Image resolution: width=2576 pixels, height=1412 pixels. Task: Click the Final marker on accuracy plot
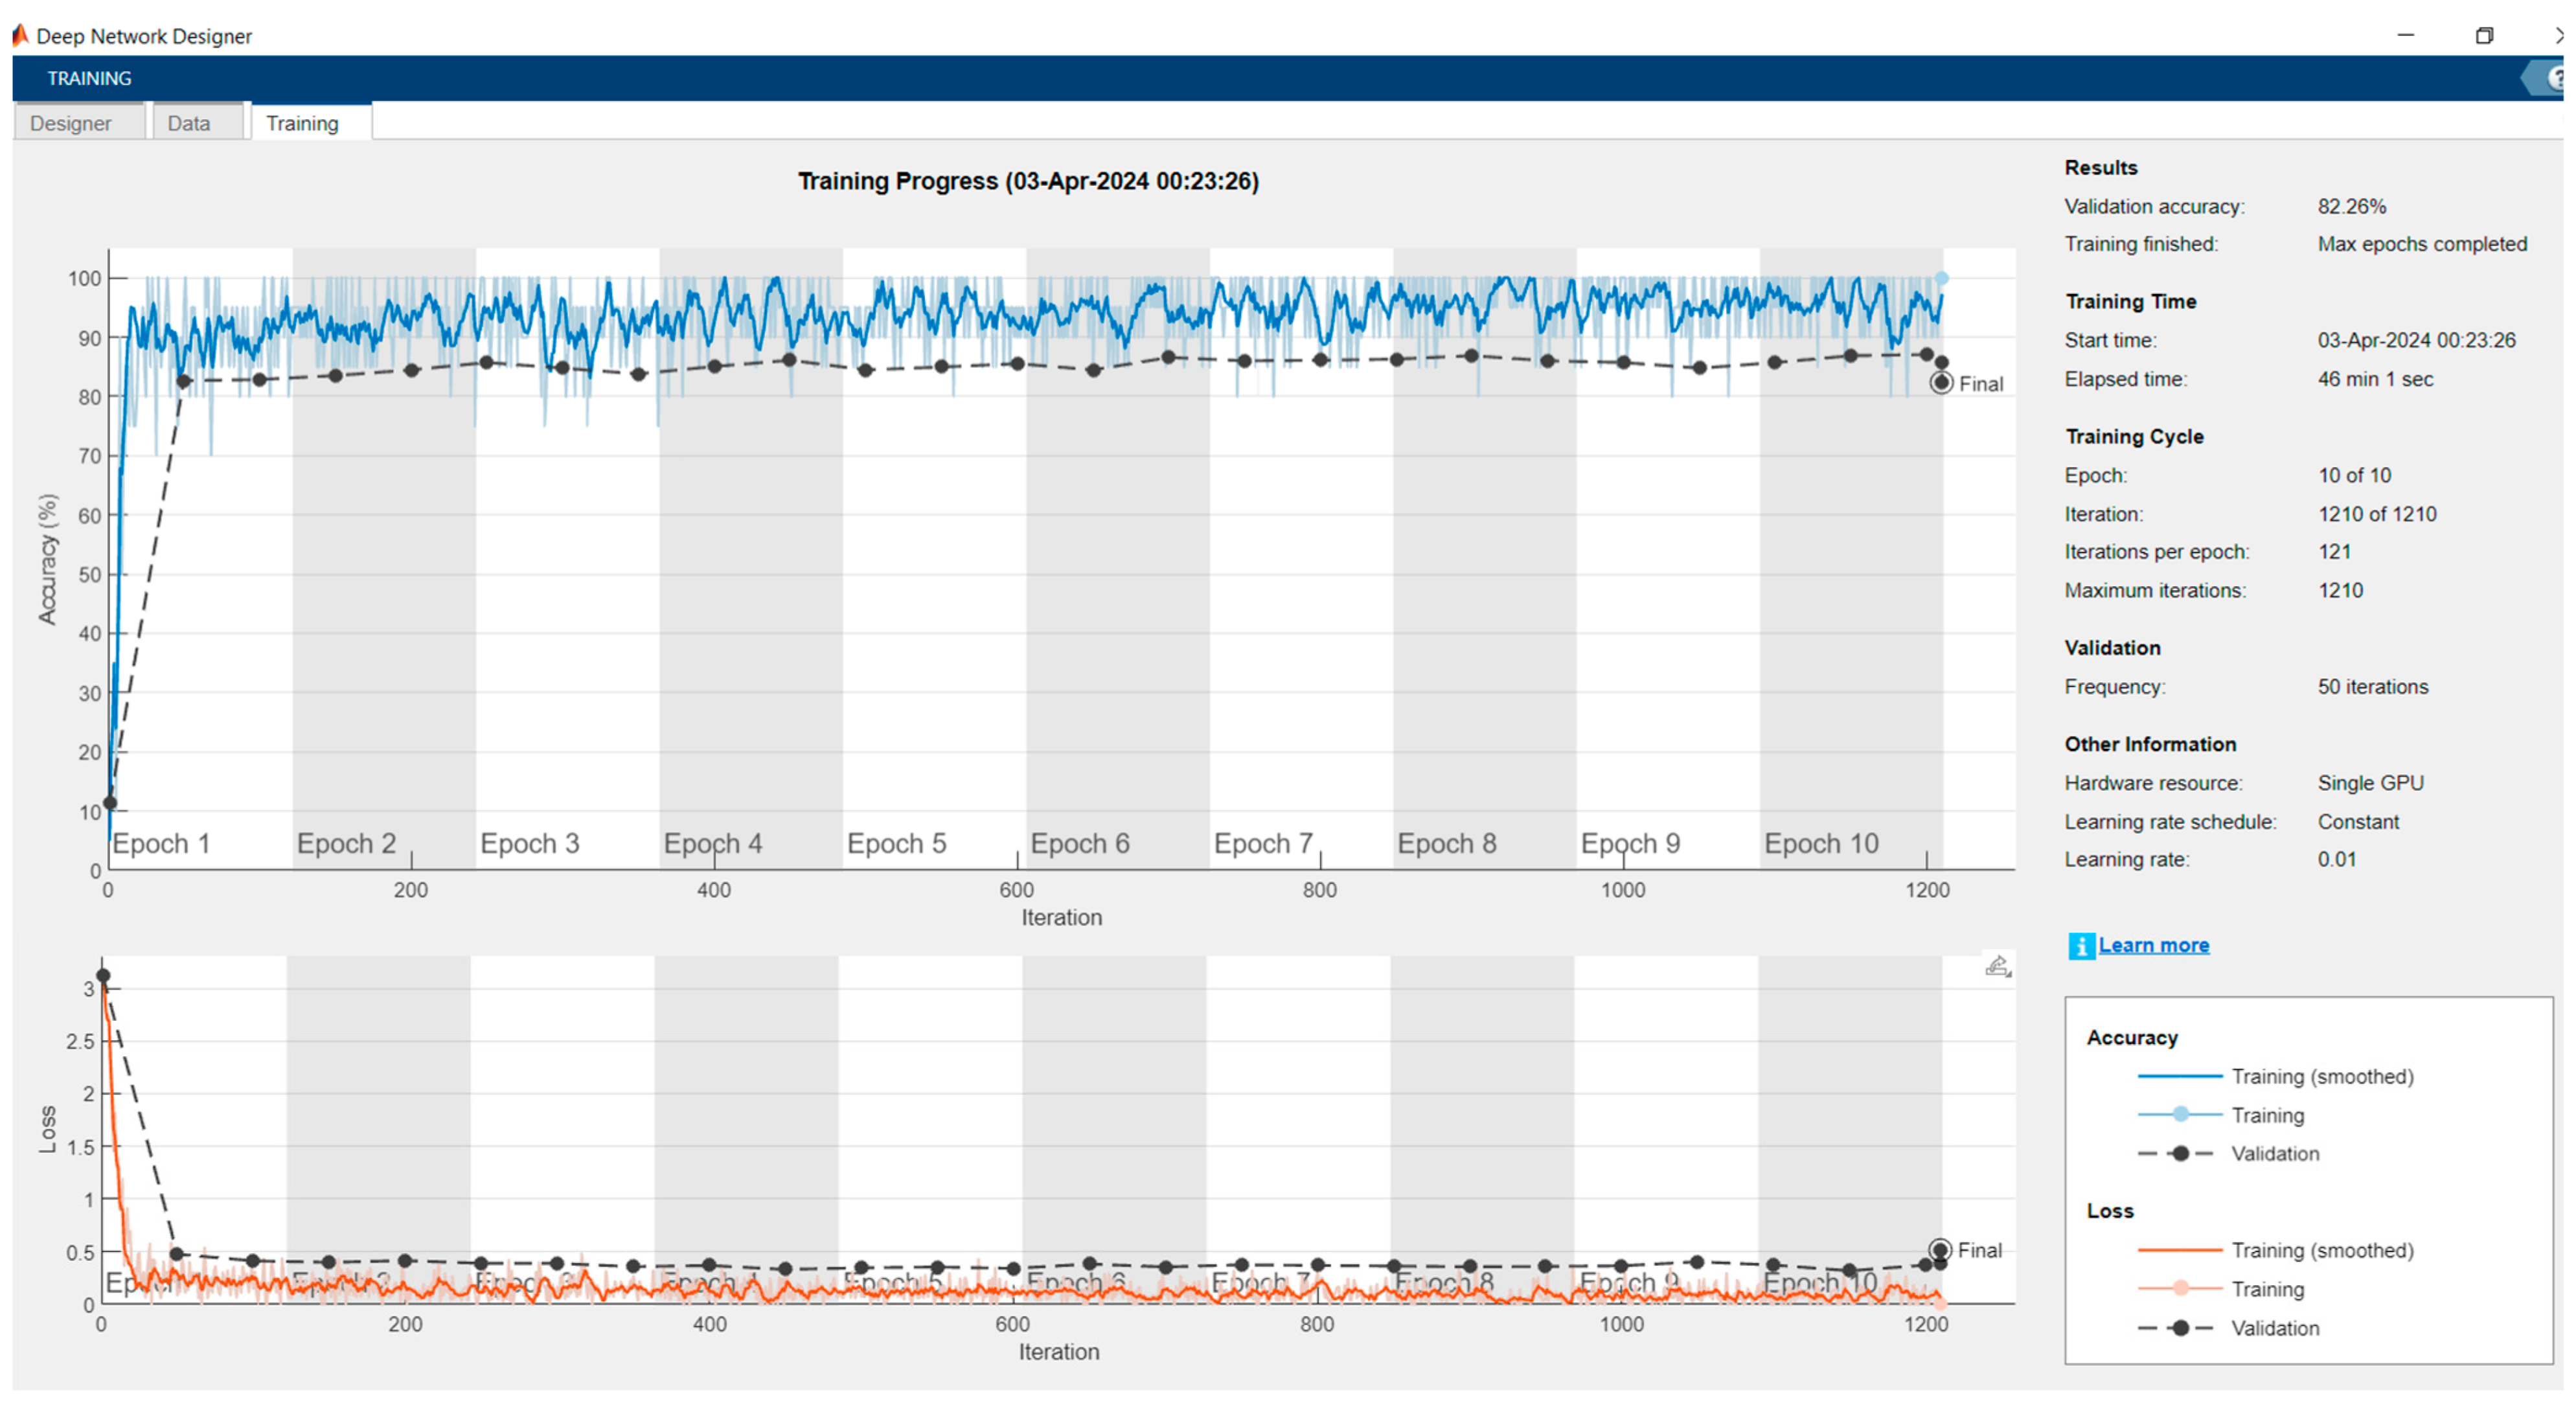1941,383
